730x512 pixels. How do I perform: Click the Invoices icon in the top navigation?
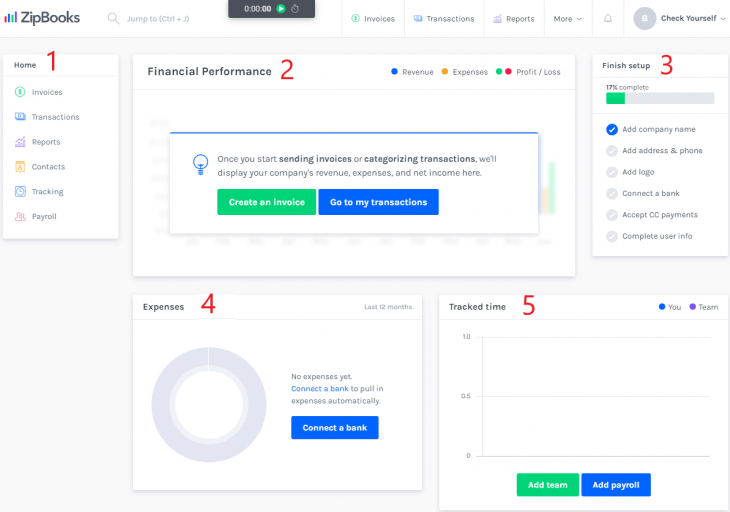pos(355,19)
